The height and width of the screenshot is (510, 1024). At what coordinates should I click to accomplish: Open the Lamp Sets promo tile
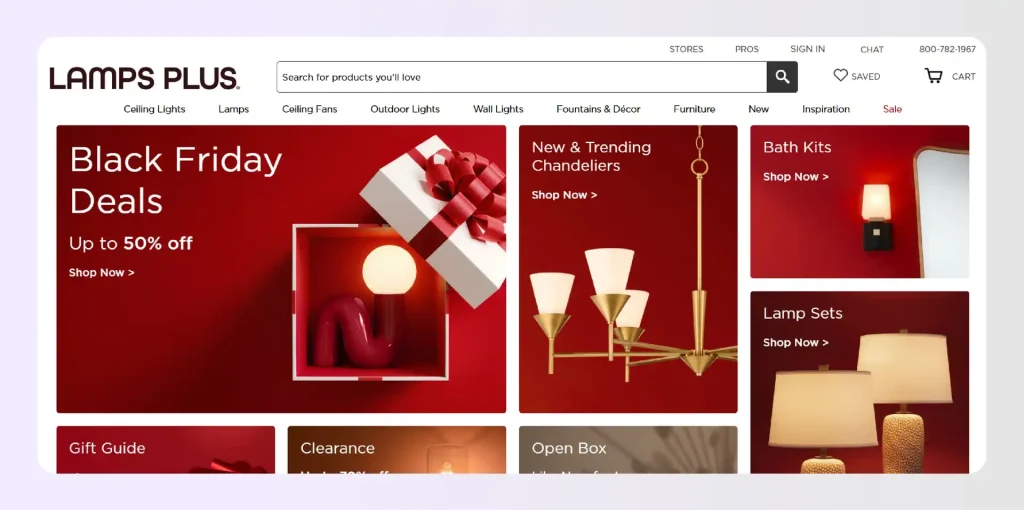tap(859, 380)
